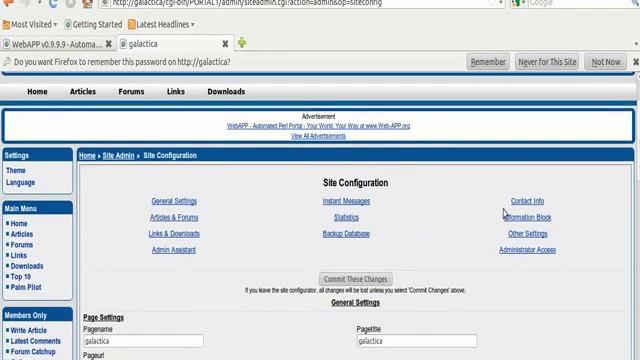Open the Backup Database link
640x360 pixels.
click(x=346, y=233)
